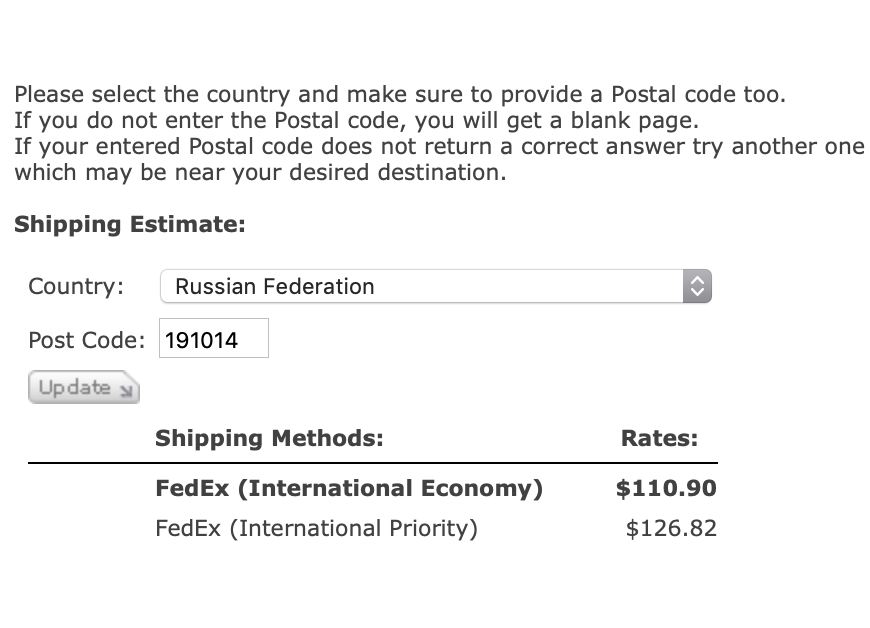870x628 pixels.
Task: Click the Shipping Estimate heading
Action: click(130, 224)
